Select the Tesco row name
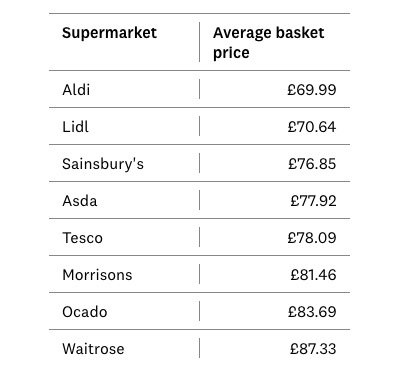Screen dimensions: 402x387 pos(82,238)
